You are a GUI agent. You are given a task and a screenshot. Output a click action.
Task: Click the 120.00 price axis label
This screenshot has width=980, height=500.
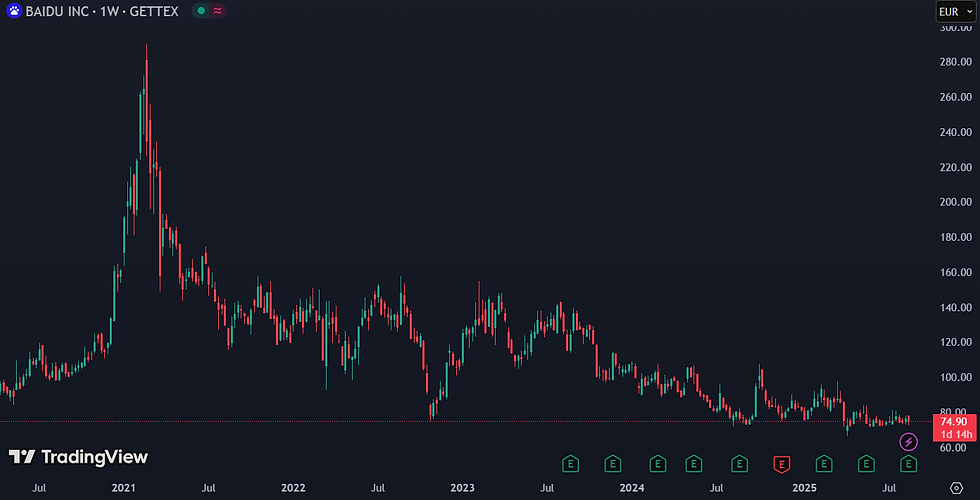(957, 342)
